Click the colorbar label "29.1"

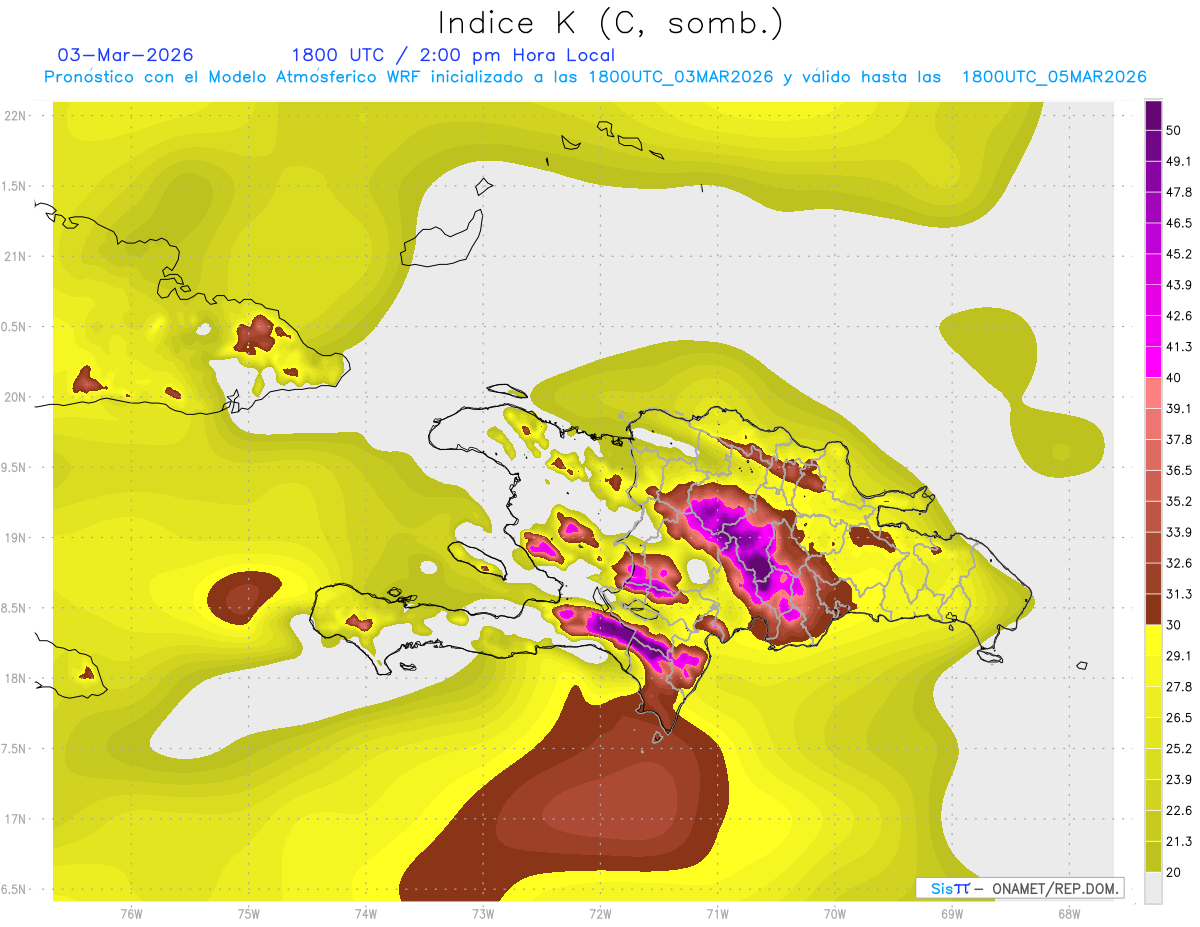(x=1178, y=655)
